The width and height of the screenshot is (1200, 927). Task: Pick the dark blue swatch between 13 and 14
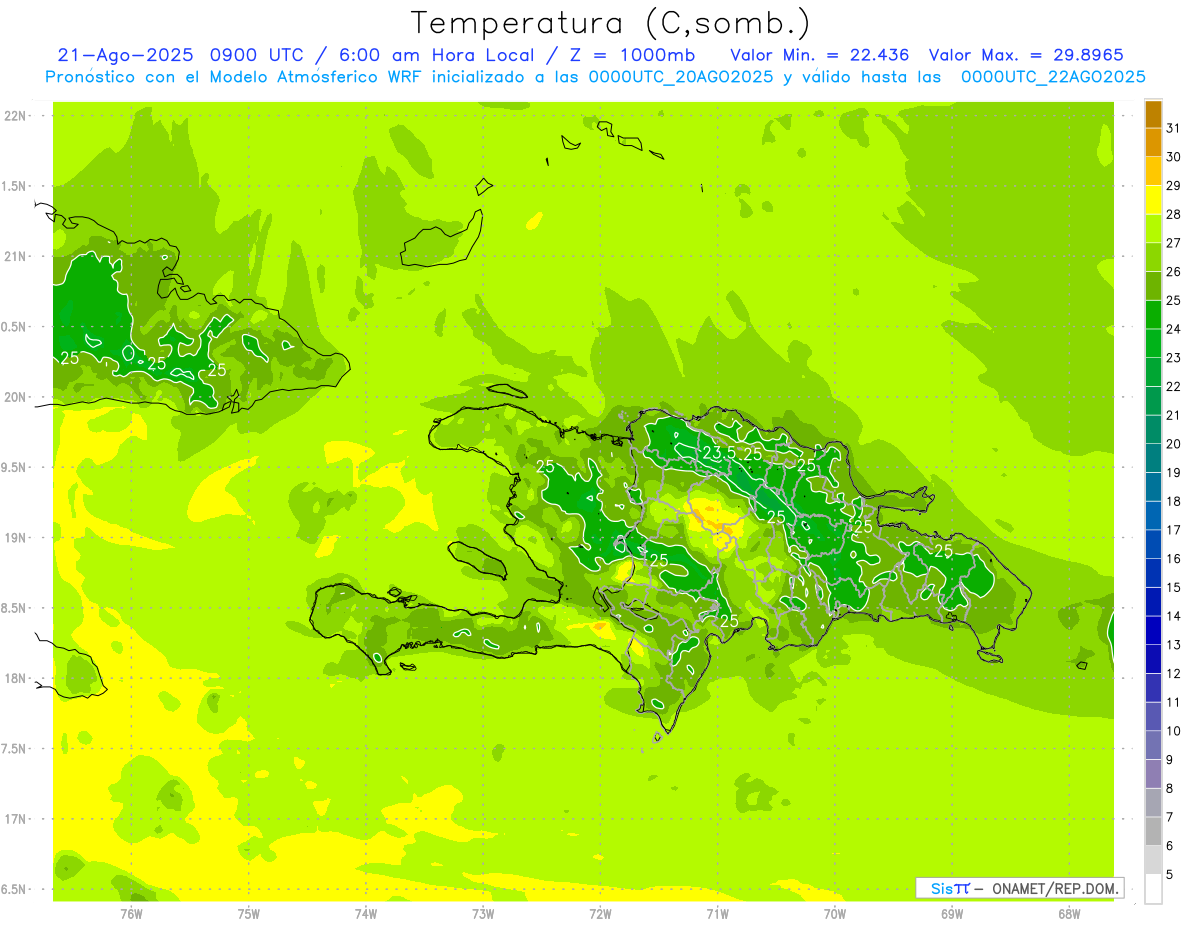click(1153, 631)
